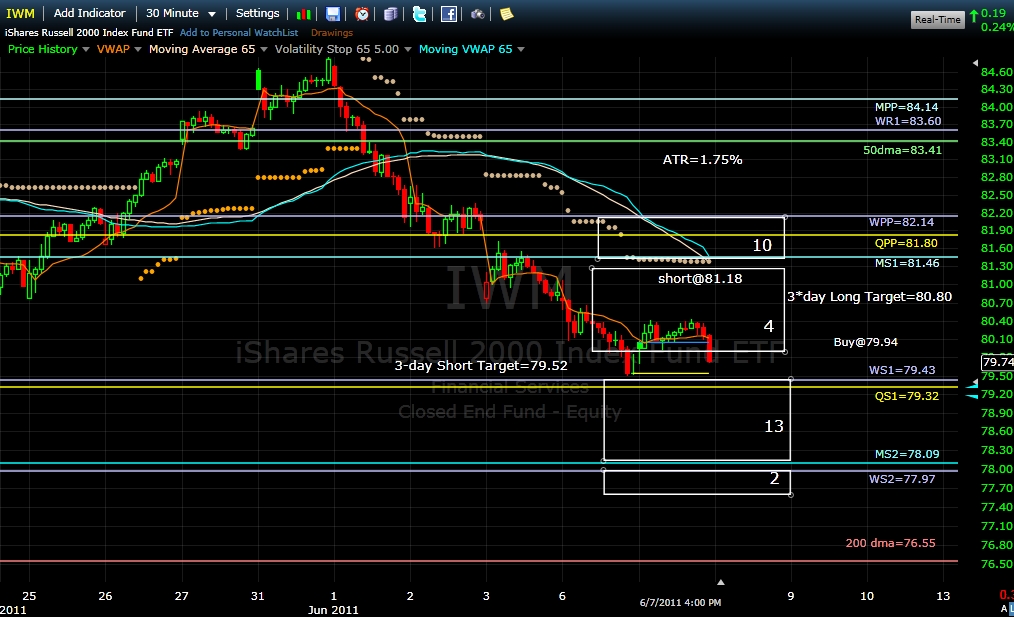Screen dimensions: 1014x617
Task: Select the QS1=79.32 label
Action: click(906, 396)
